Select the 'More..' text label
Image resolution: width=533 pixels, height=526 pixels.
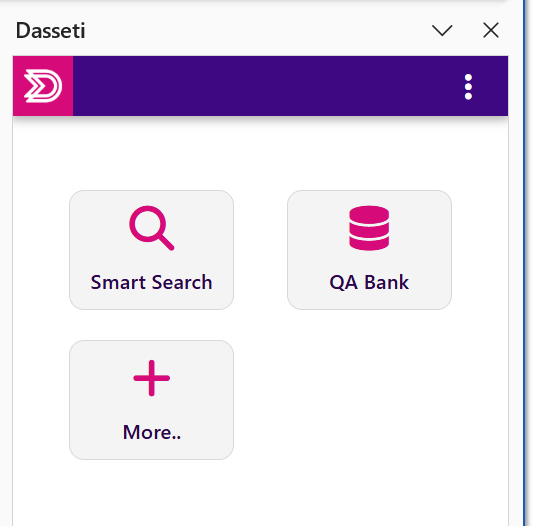pos(152,432)
